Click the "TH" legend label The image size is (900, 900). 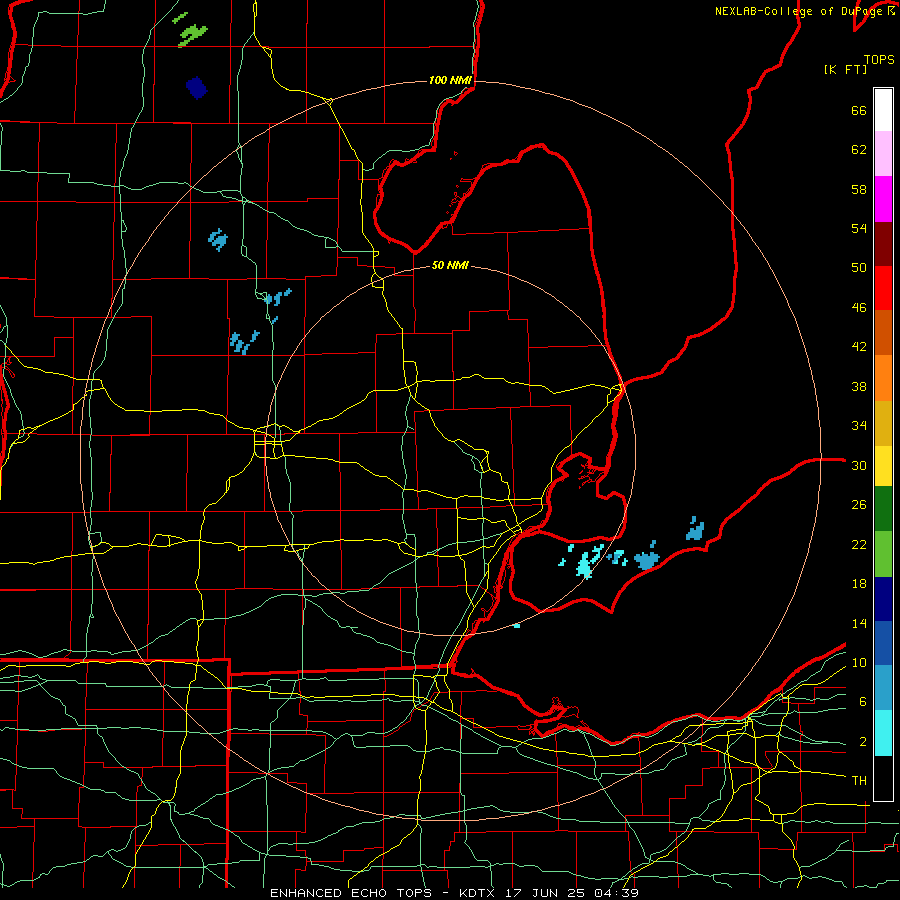click(x=859, y=781)
